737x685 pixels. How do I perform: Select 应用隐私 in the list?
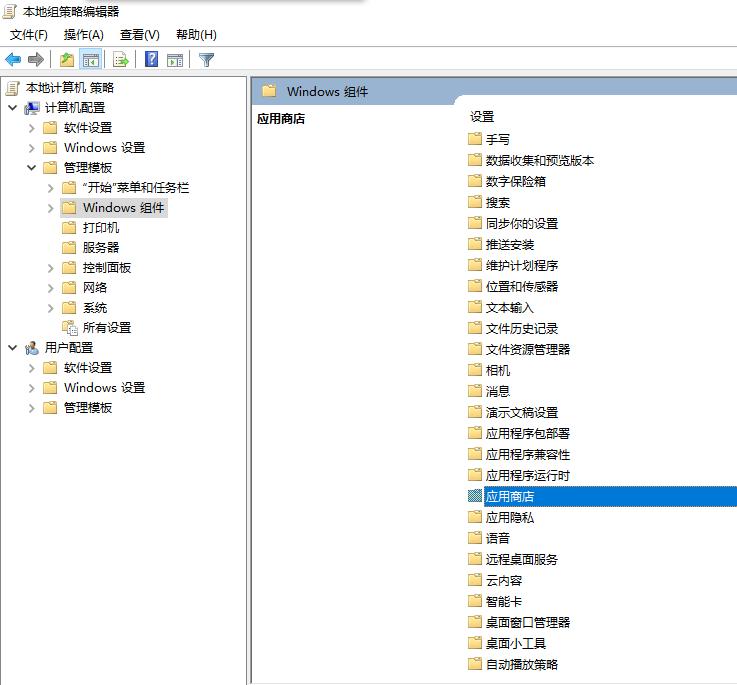510,518
